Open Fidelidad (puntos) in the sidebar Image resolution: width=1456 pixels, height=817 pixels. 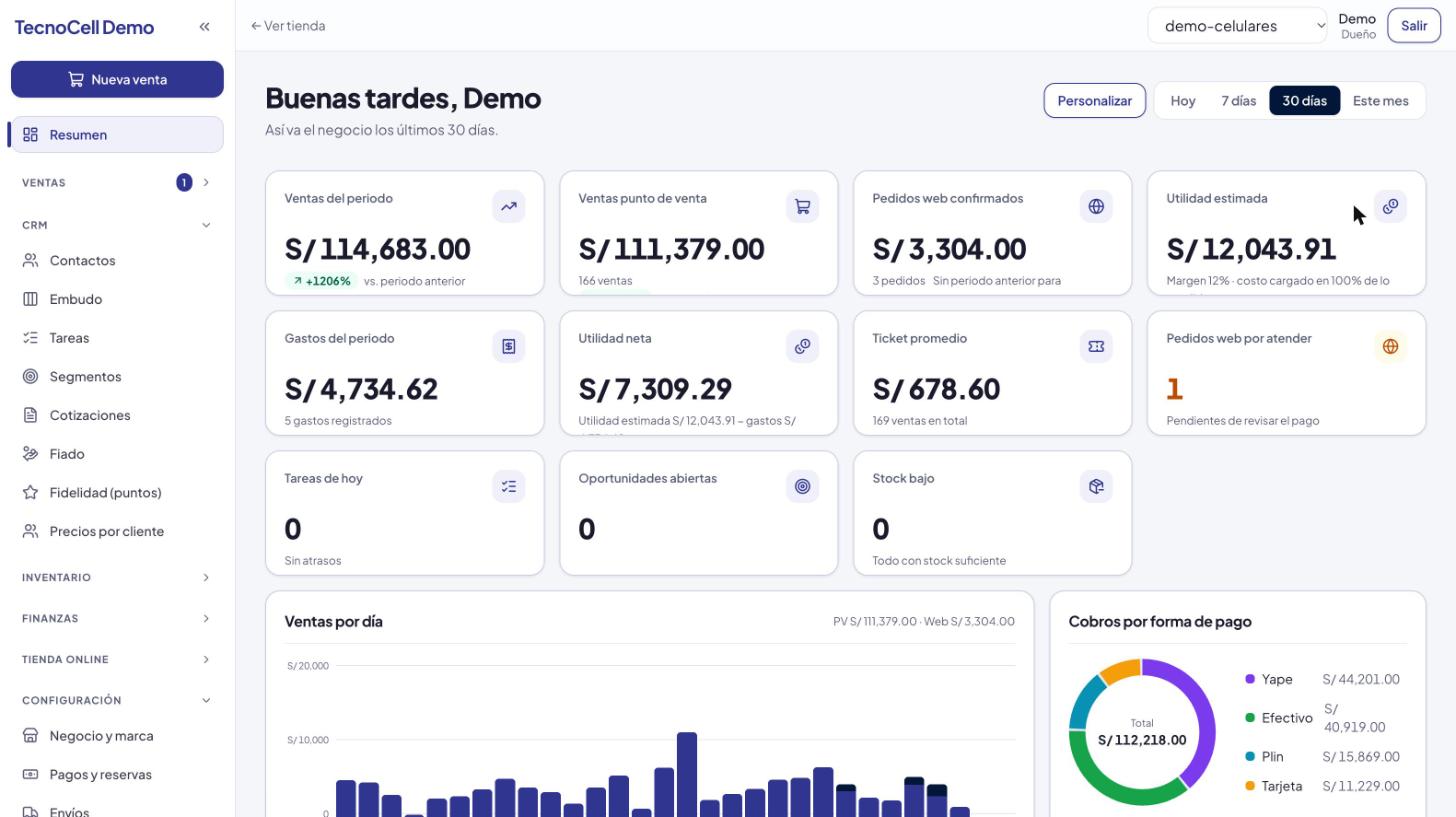117,492
